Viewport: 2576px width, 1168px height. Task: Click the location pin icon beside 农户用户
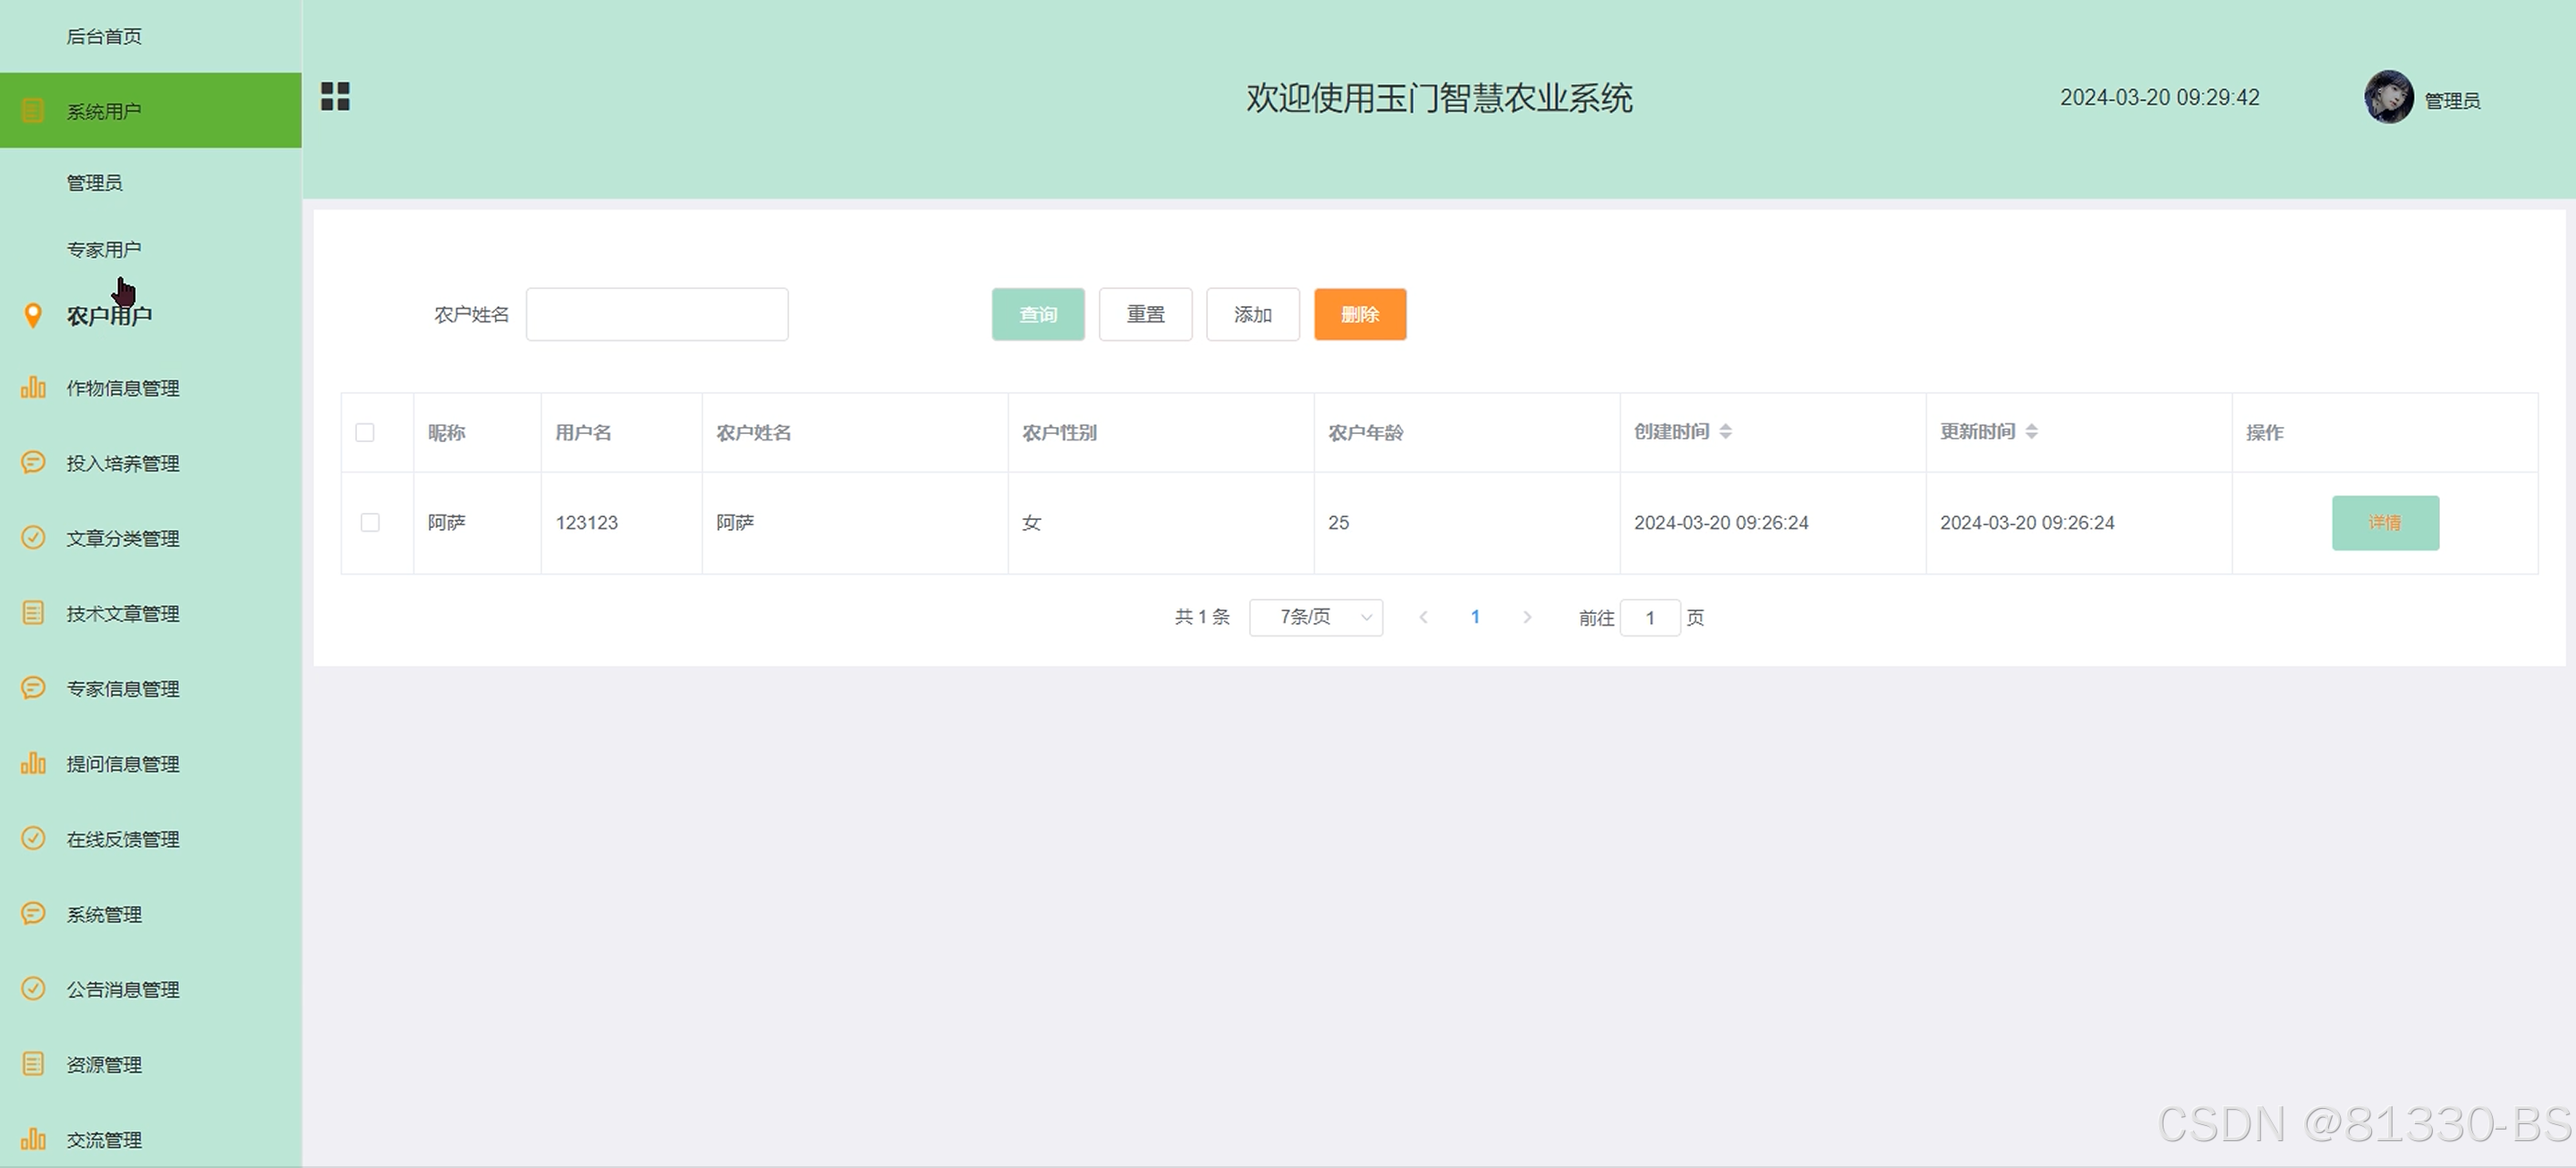pyautogui.click(x=33, y=316)
